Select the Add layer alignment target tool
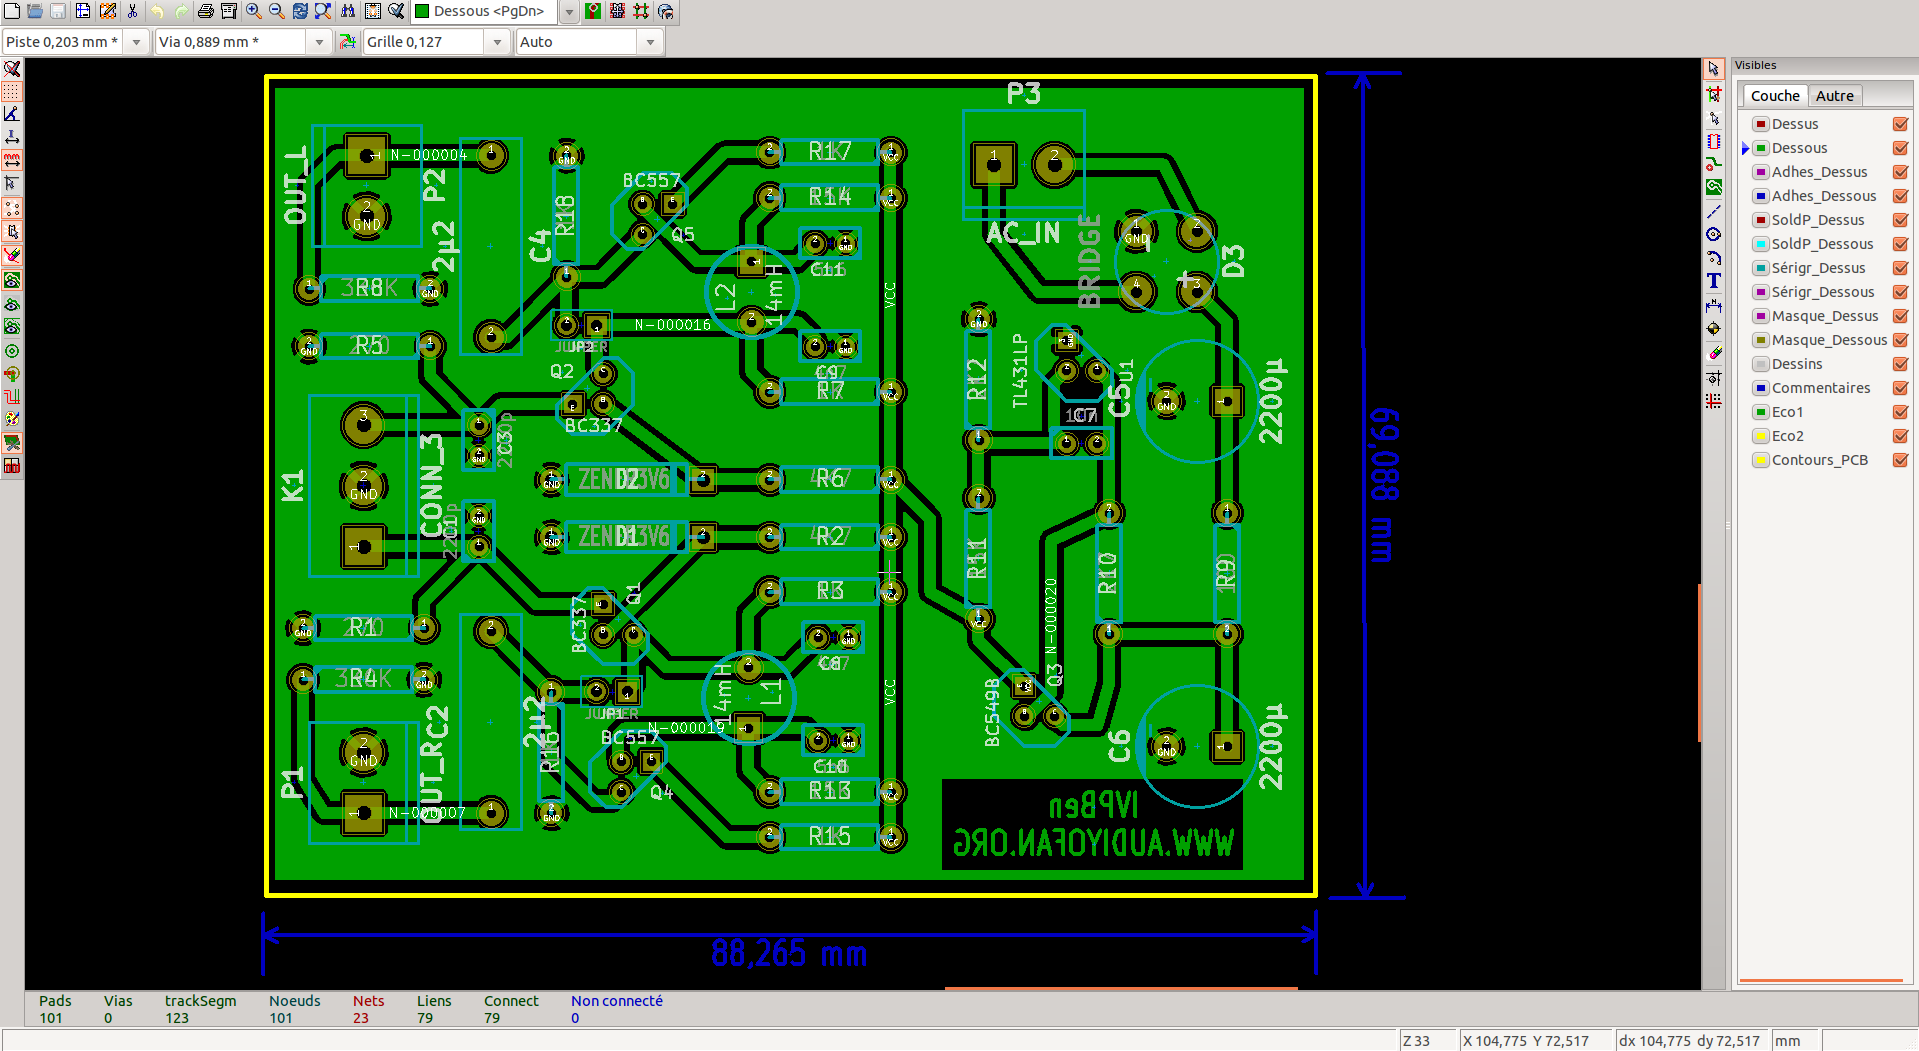The image size is (1919, 1051). coord(1714,328)
